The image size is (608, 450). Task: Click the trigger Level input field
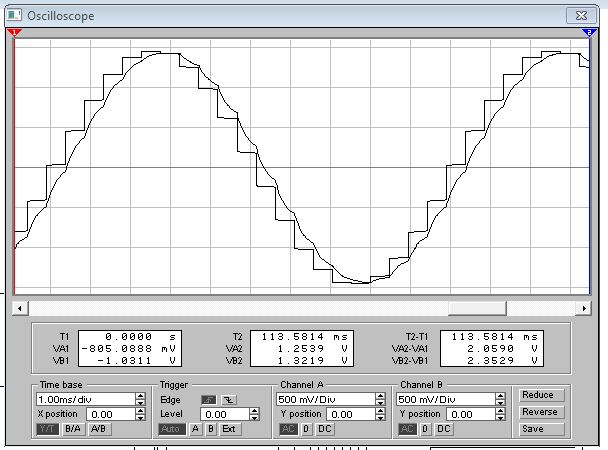pos(225,414)
